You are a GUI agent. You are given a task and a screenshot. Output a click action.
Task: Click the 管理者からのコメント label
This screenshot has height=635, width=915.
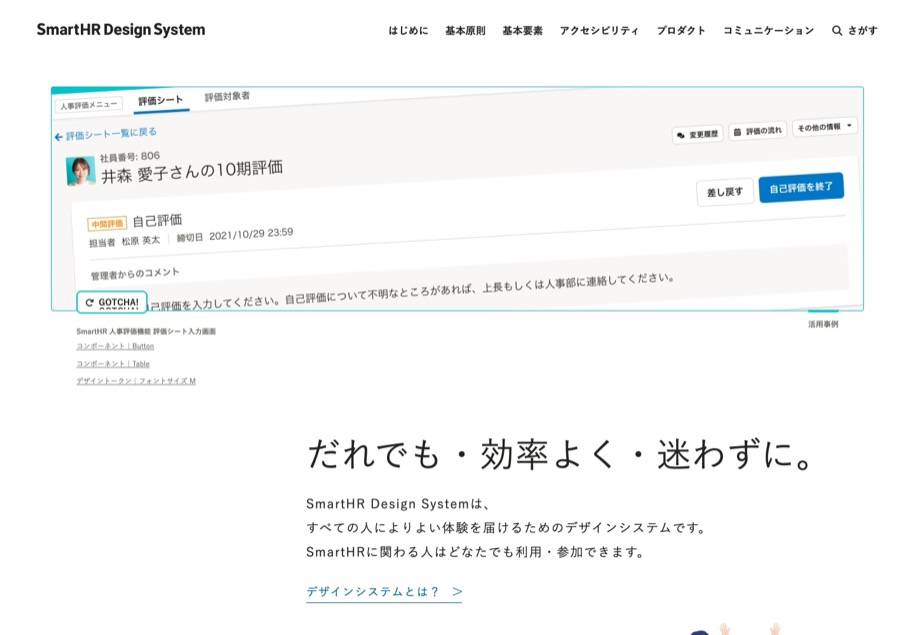pyautogui.click(x=135, y=273)
